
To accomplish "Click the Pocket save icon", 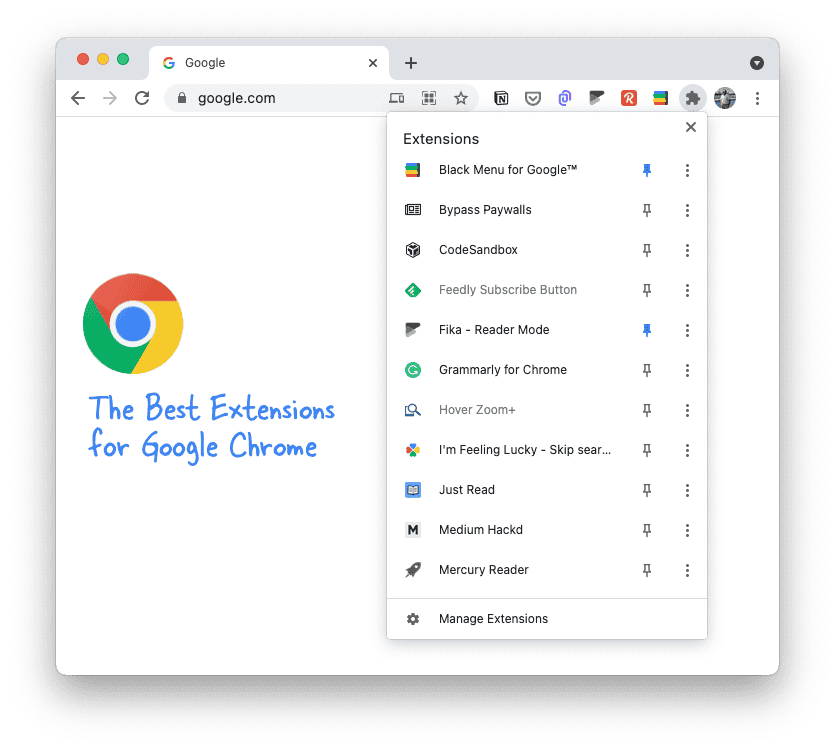I will pyautogui.click(x=533, y=98).
